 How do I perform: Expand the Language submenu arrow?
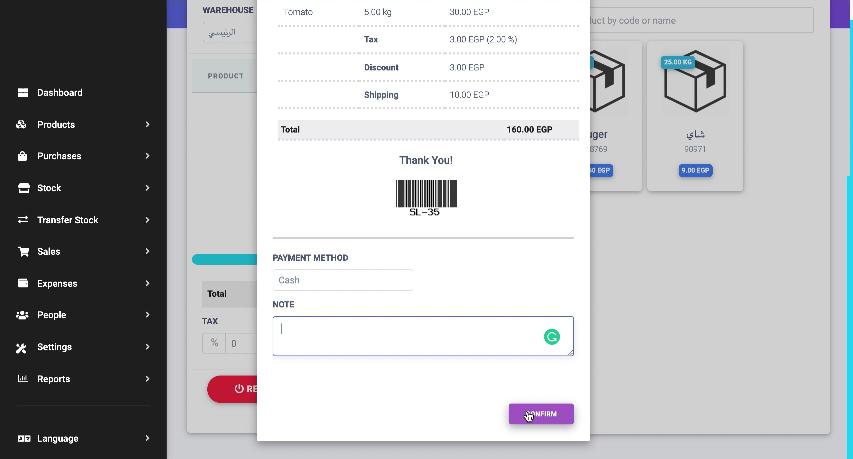(x=147, y=438)
